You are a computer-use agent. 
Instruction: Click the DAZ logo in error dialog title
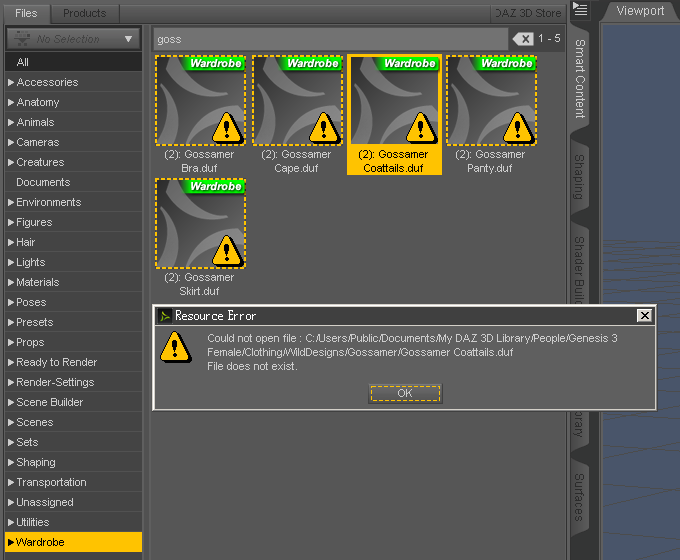[x=164, y=316]
